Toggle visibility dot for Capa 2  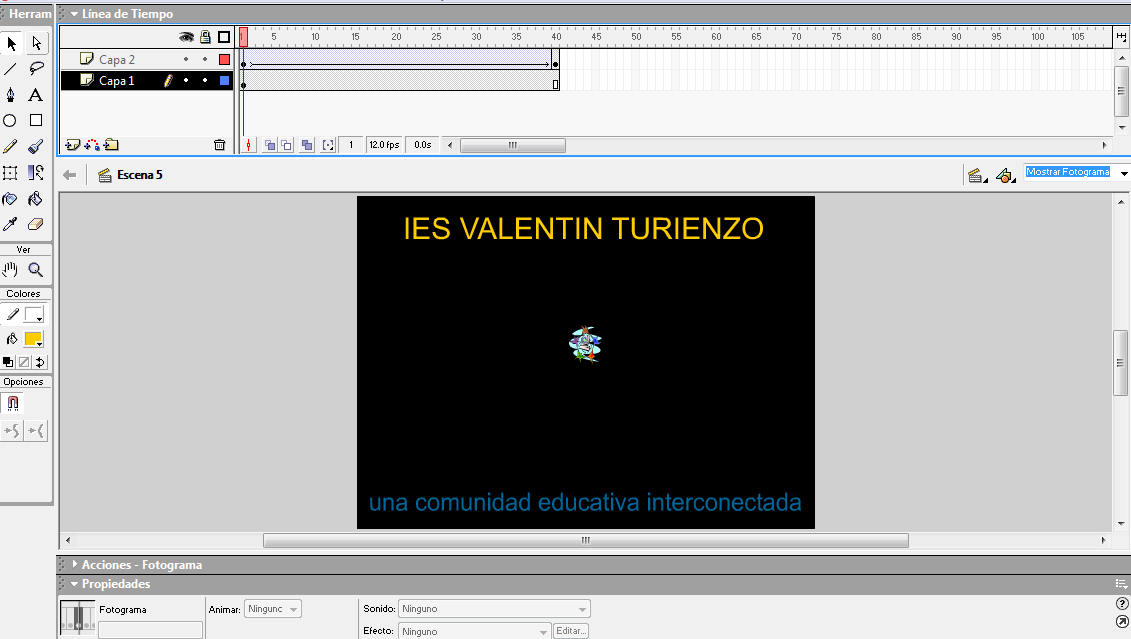[x=186, y=59]
